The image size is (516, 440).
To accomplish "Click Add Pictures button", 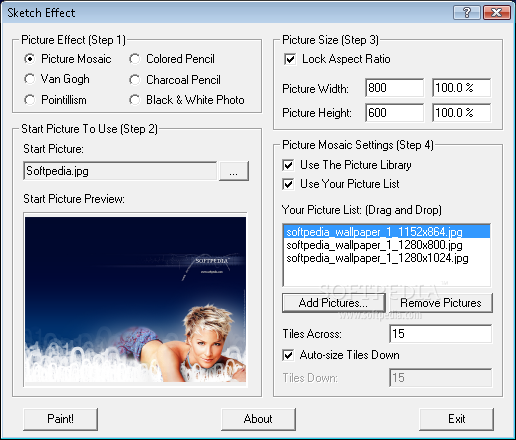I will 334,303.
